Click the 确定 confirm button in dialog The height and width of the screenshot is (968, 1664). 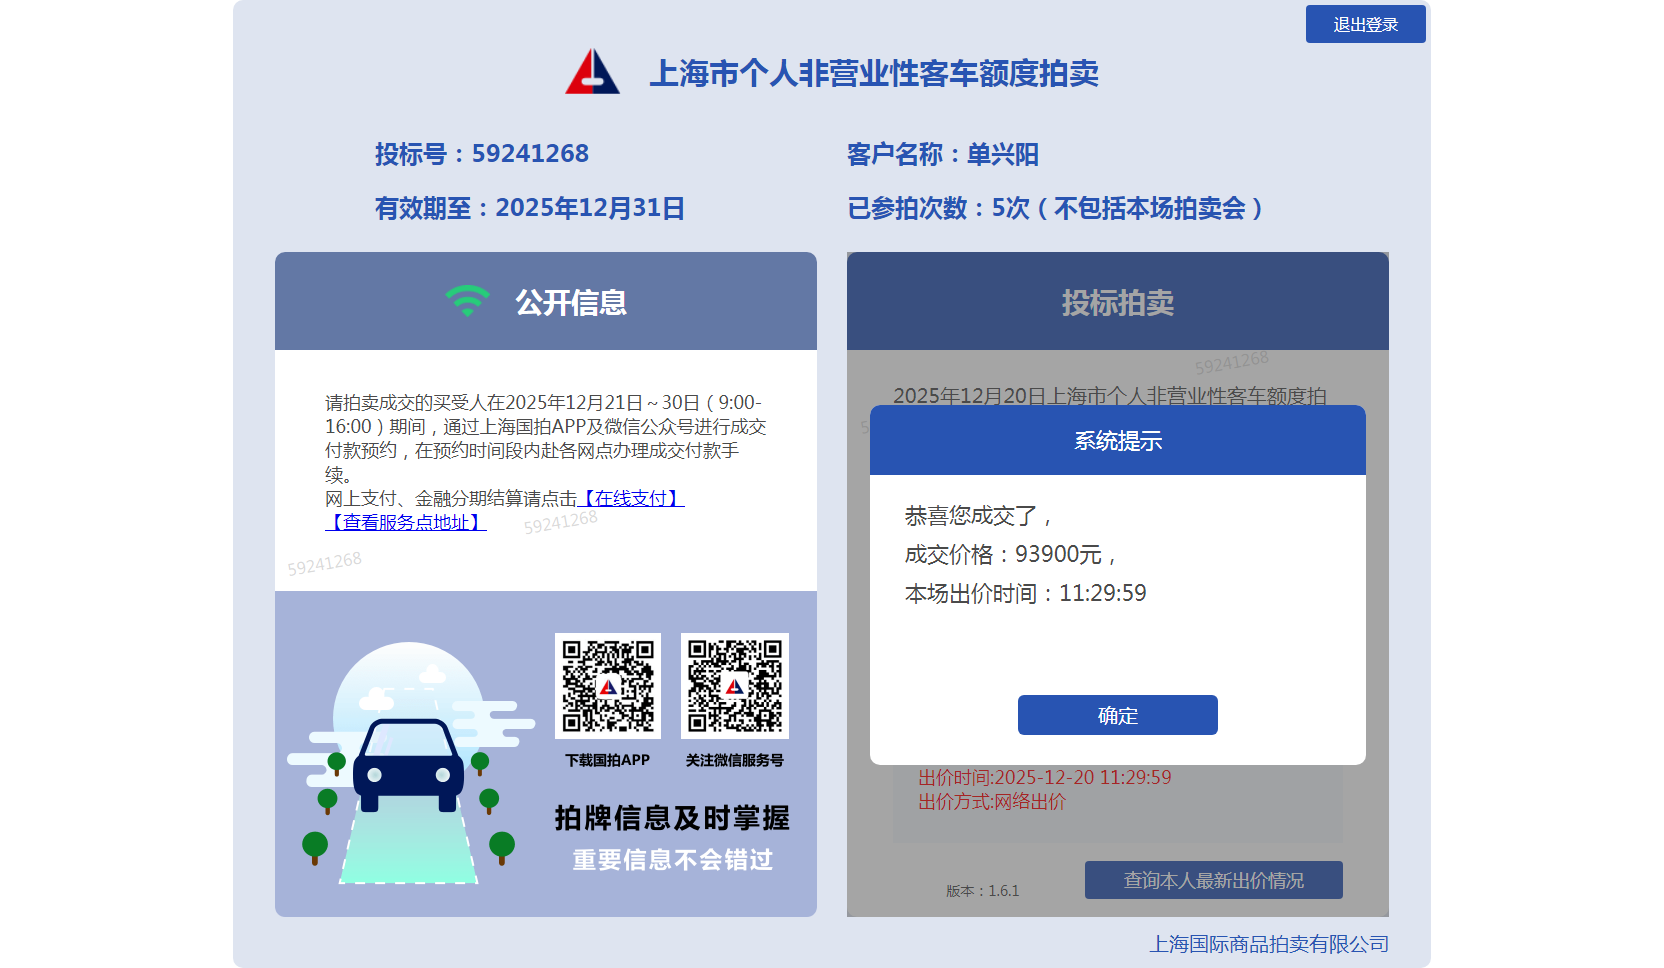click(x=1117, y=715)
